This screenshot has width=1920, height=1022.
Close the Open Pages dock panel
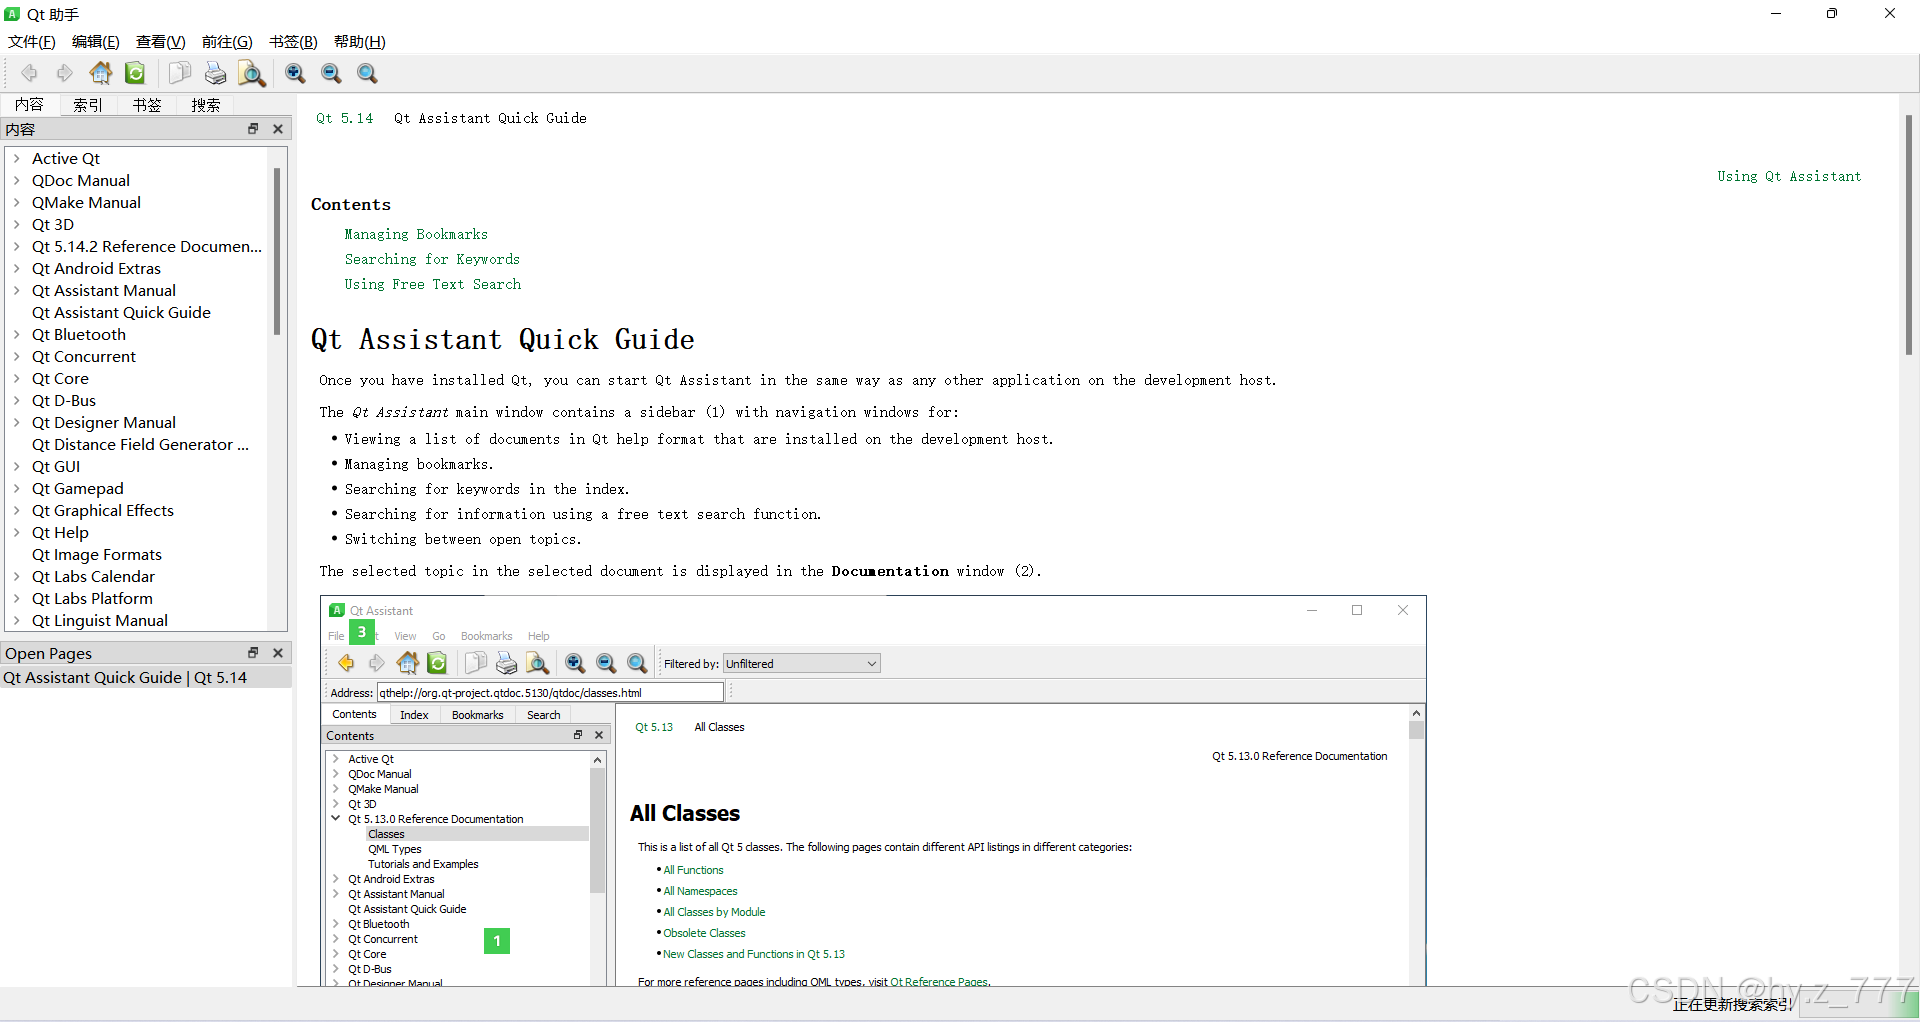click(278, 653)
